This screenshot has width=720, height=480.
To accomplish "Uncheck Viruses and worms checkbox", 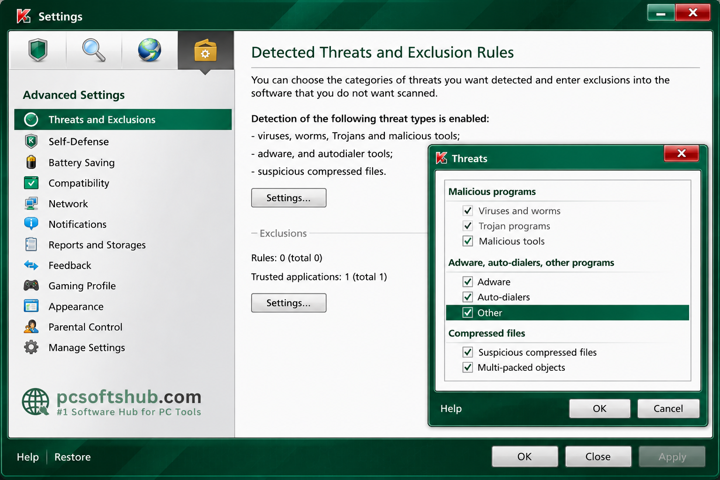I will click(468, 211).
